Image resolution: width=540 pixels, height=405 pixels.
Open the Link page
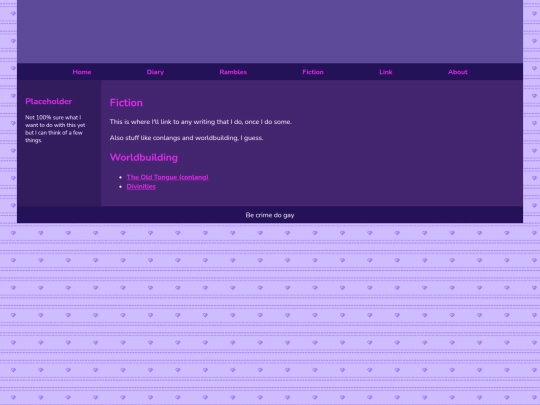(x=386, y=72)
